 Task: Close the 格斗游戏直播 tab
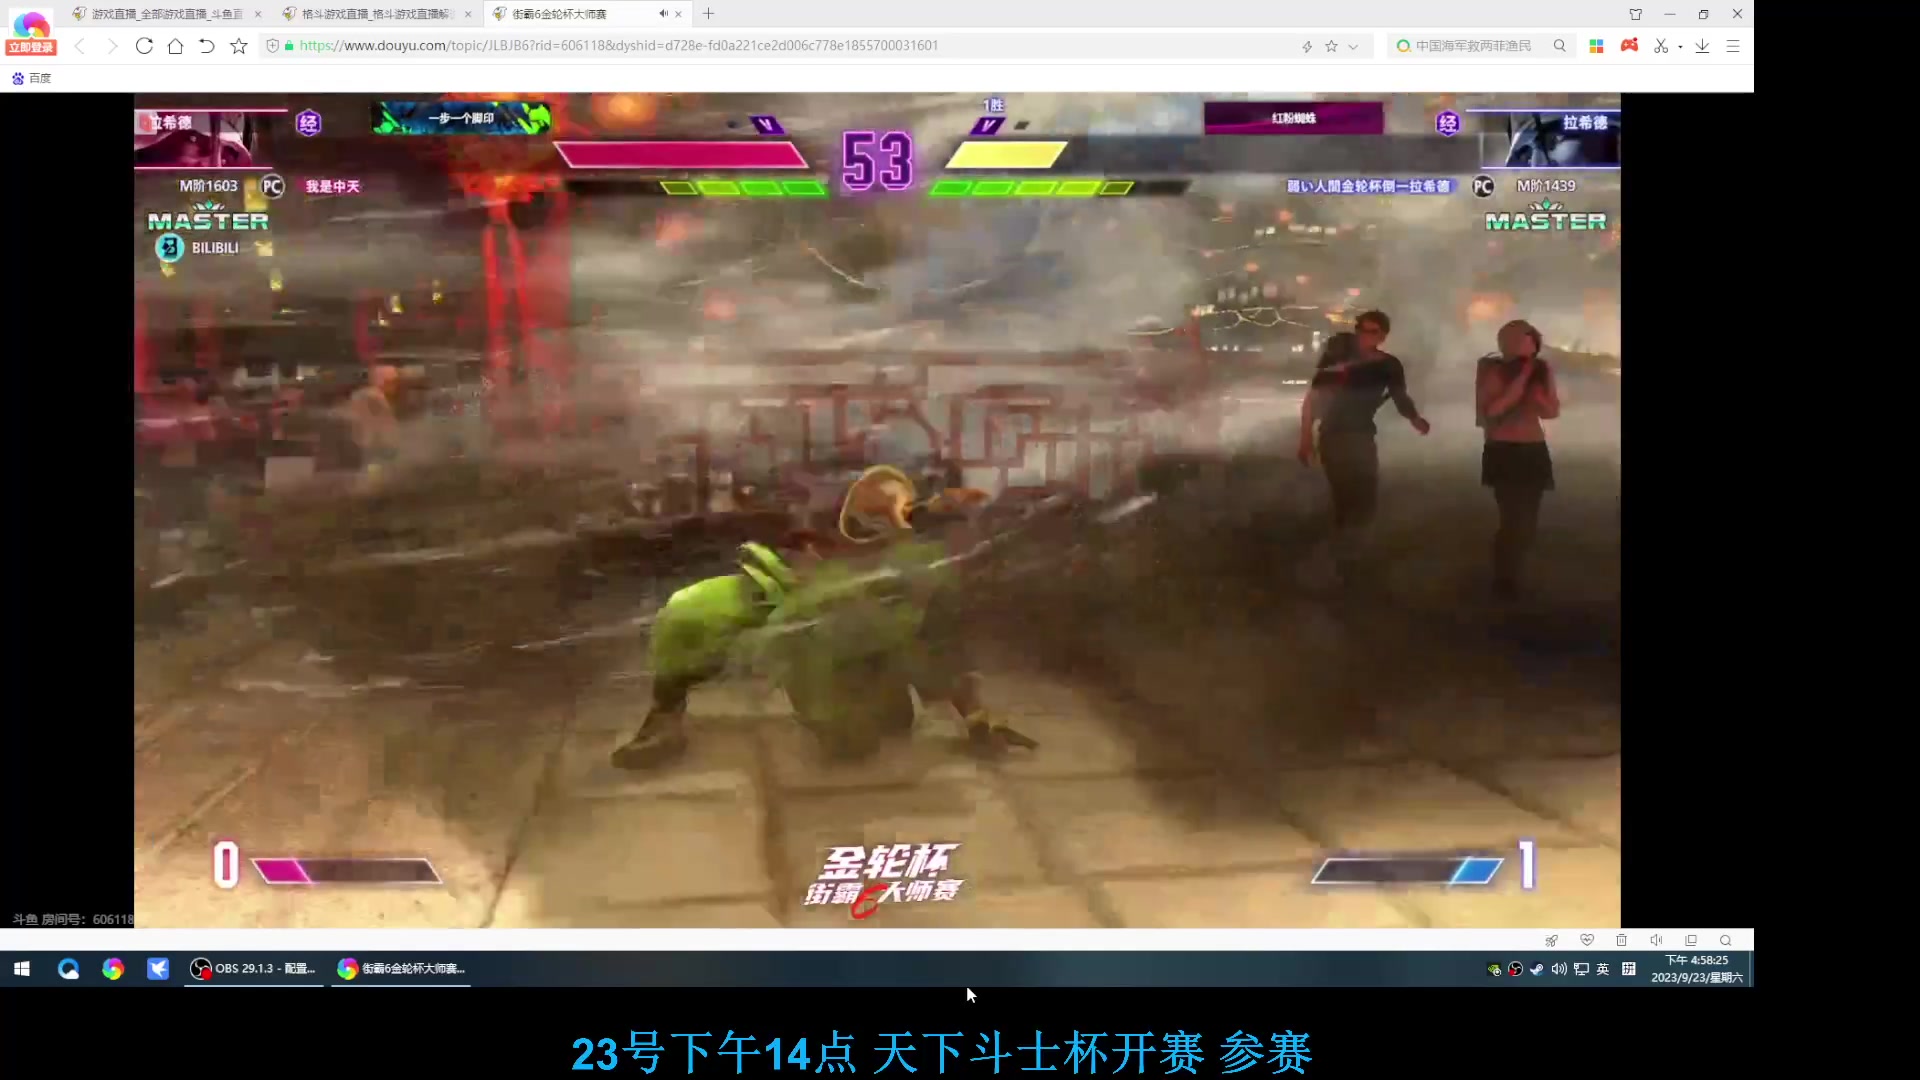point(468,14)
